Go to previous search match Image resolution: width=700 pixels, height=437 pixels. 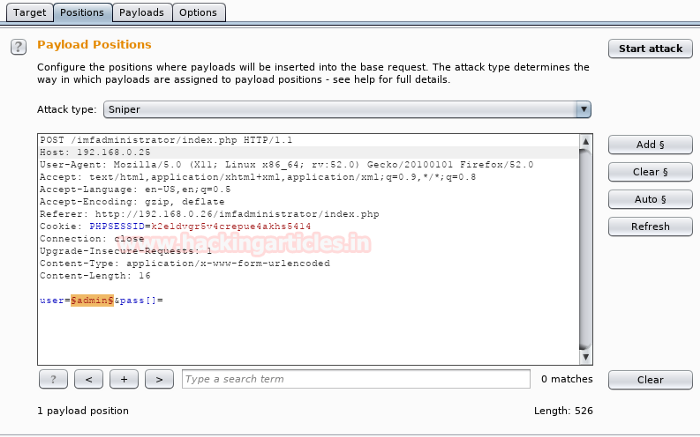pos(89,379)
